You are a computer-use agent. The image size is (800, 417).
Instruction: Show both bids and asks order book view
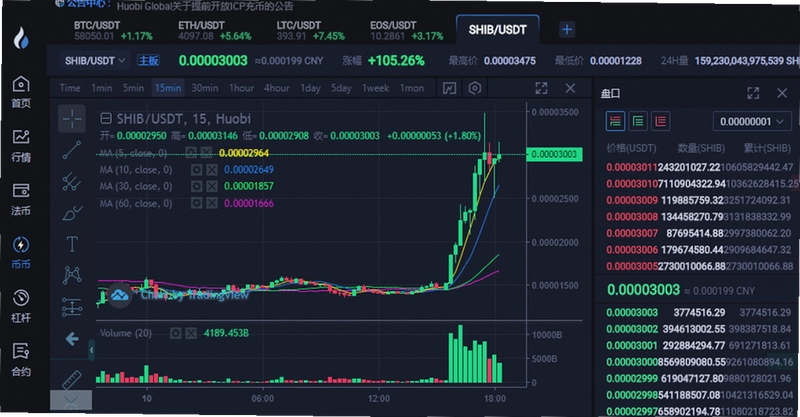click(x=615, y=121)
